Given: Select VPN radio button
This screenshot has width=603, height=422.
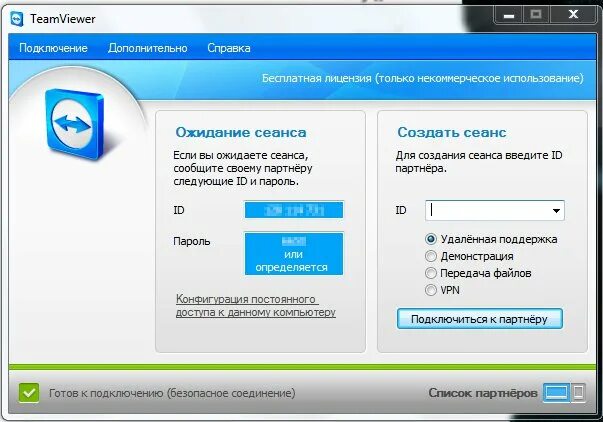Looking at the screenshot, I should click(x=431, y=290).
